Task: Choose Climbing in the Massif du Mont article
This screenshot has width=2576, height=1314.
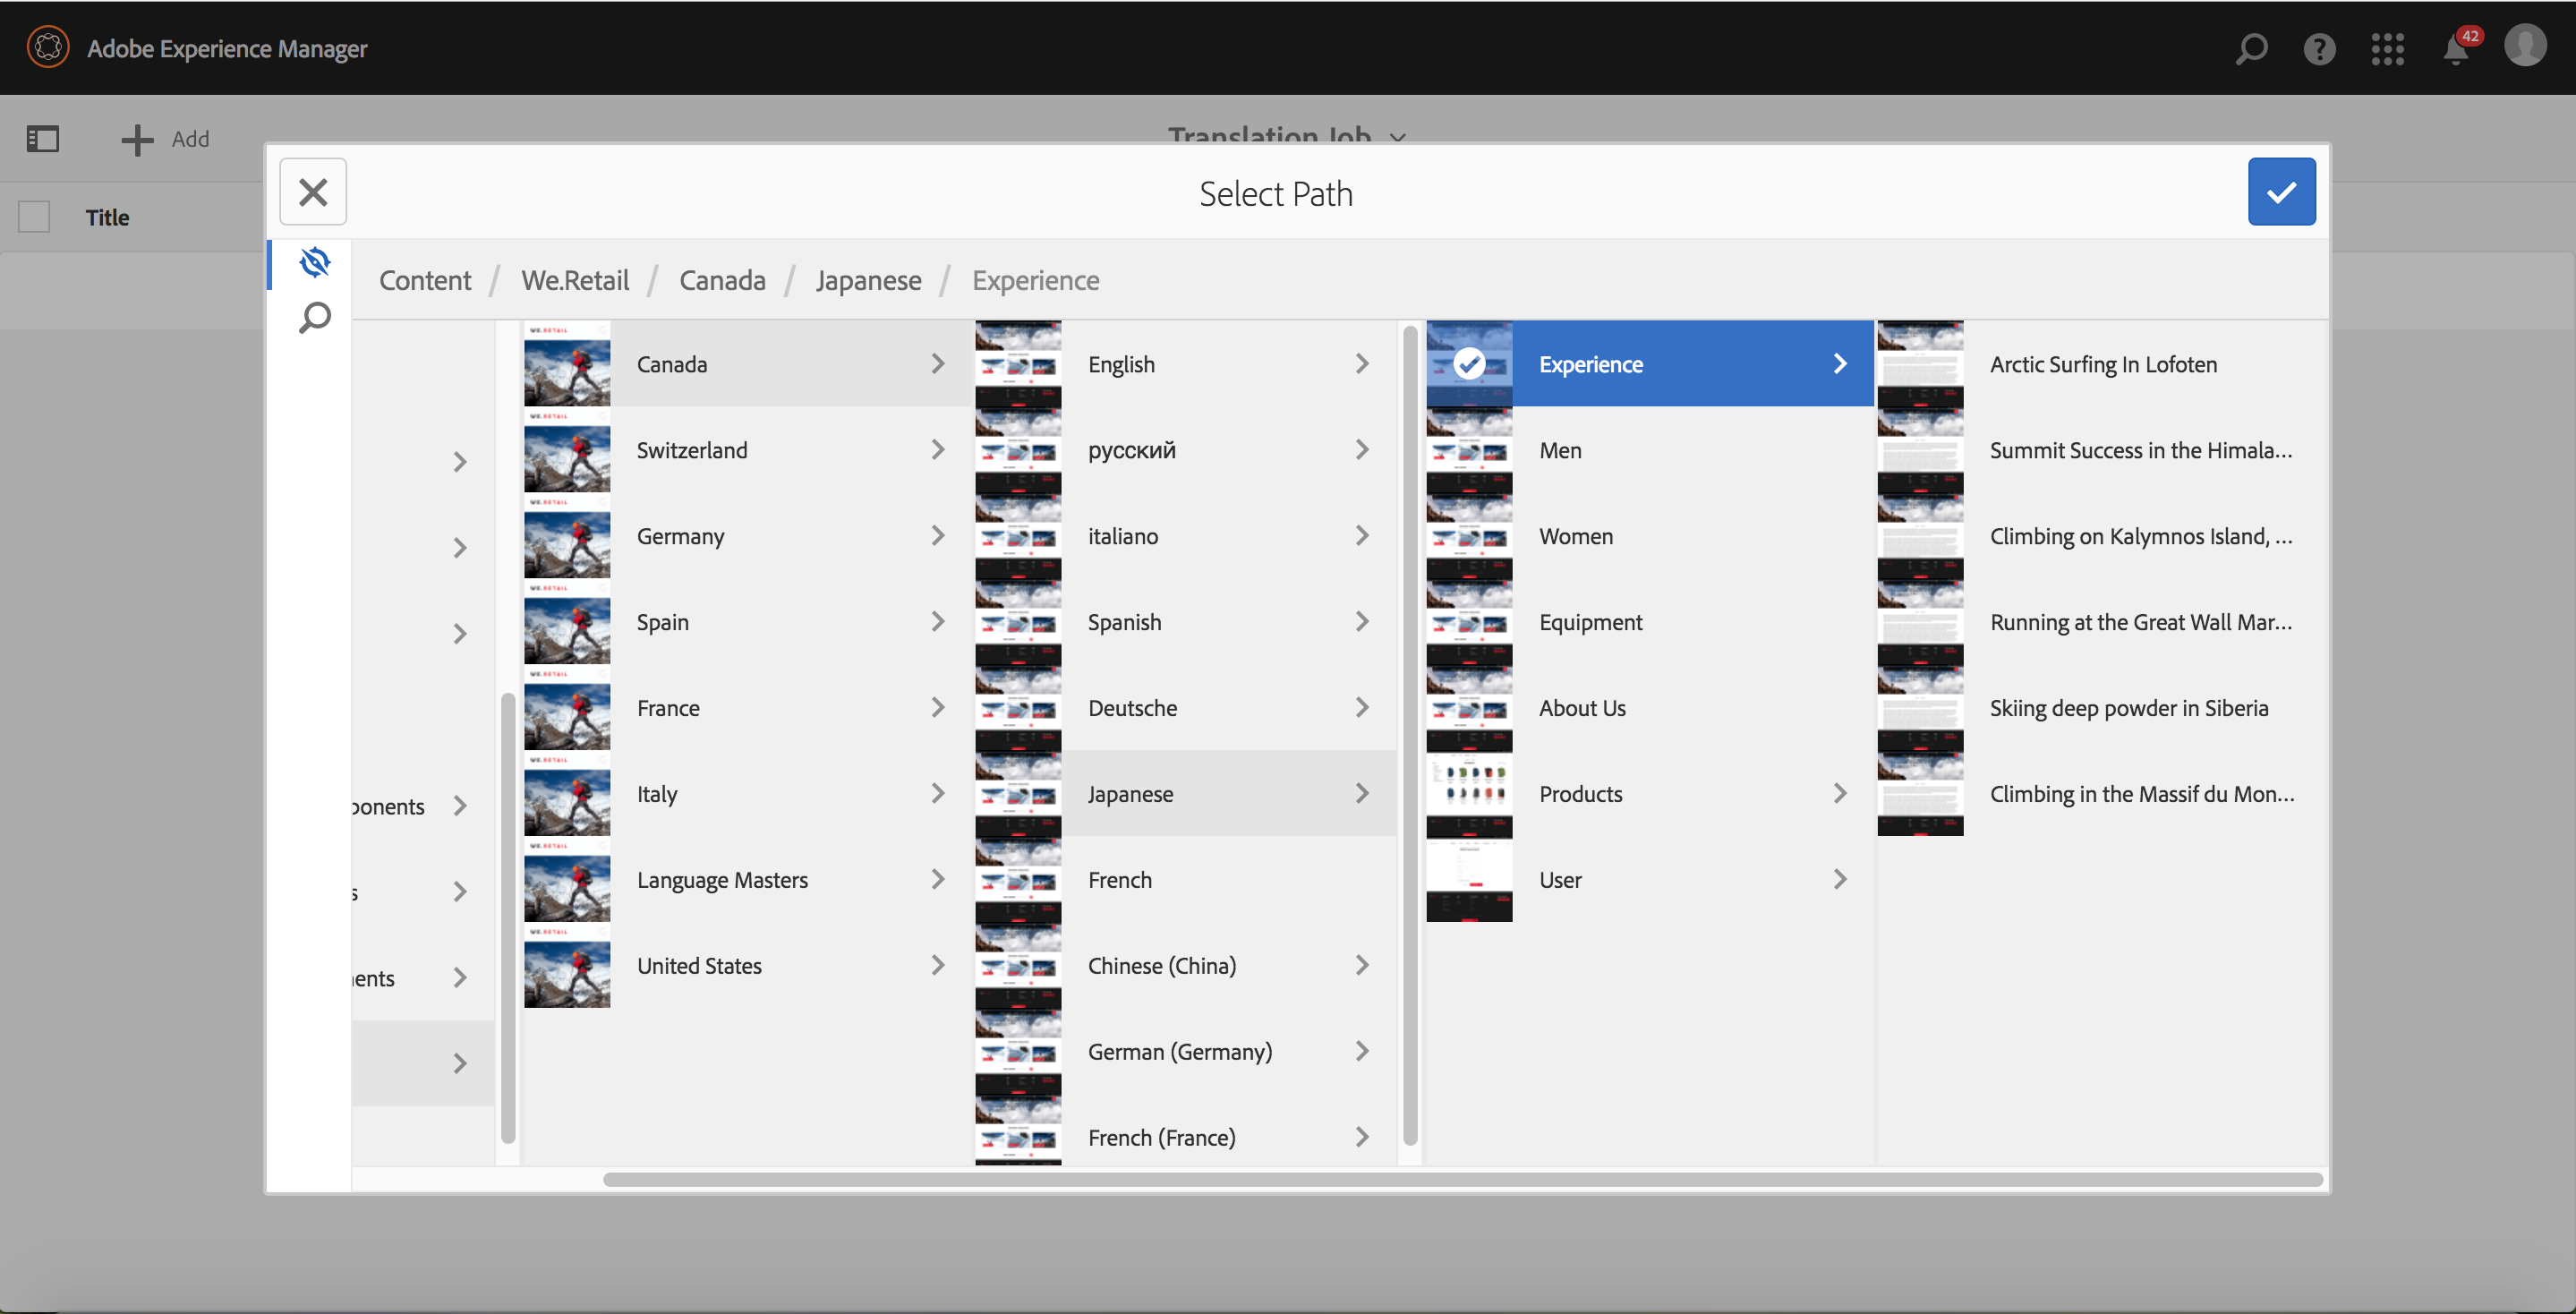Action: [2101, 793]
